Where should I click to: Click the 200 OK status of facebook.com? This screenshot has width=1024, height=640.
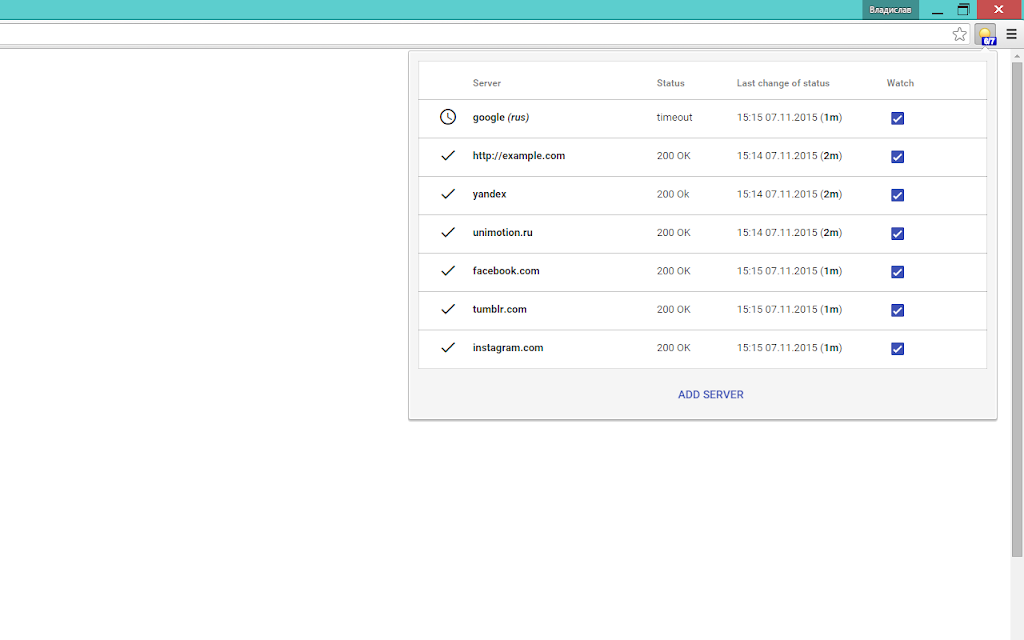coord(673,271)
